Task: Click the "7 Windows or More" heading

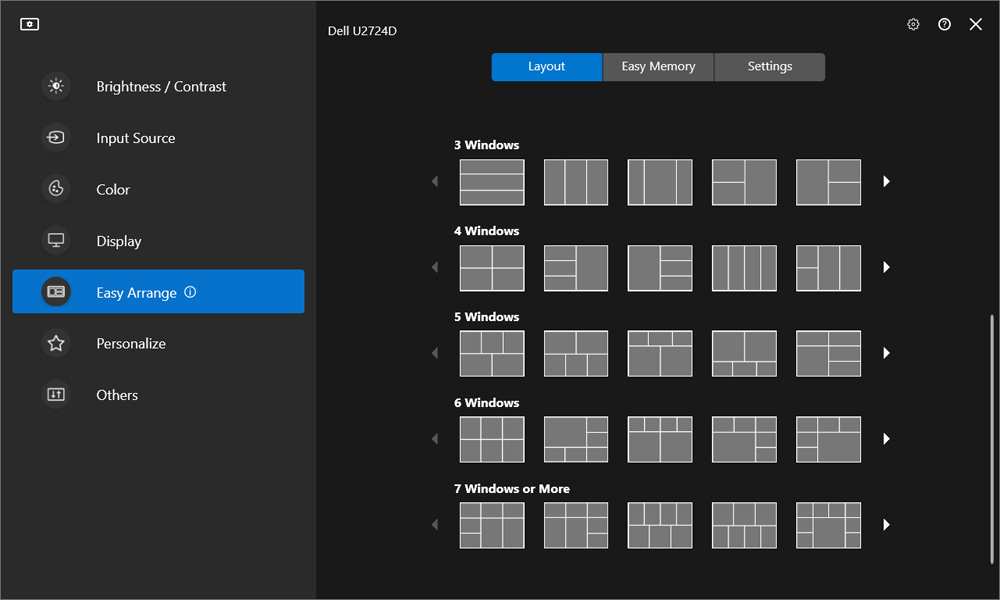Action: [512, 489]
